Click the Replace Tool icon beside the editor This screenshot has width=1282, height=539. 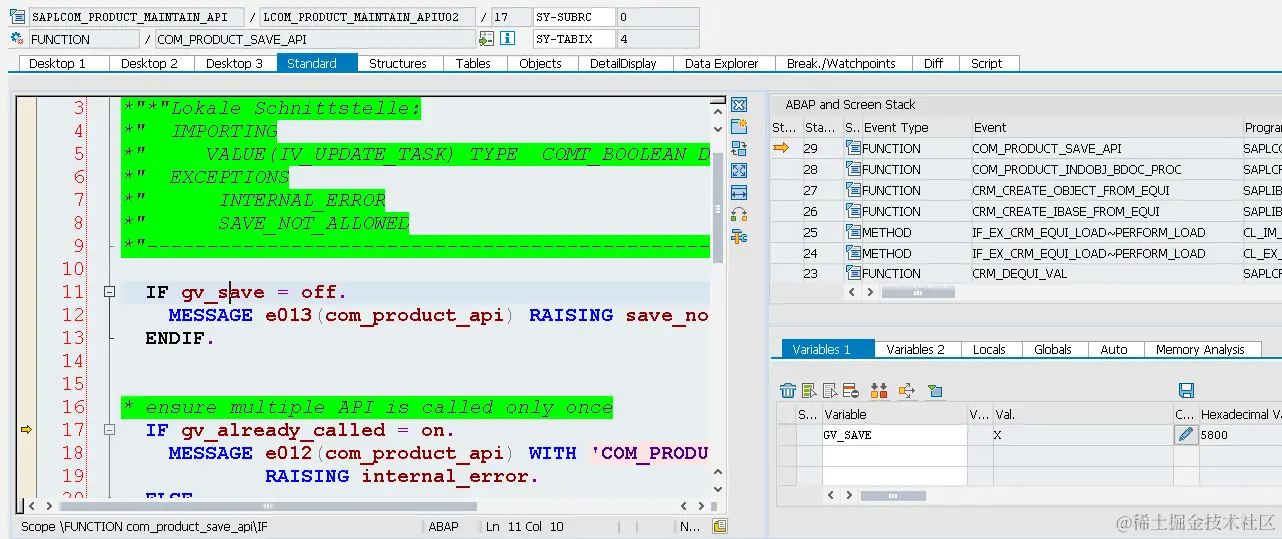[739, 149]
